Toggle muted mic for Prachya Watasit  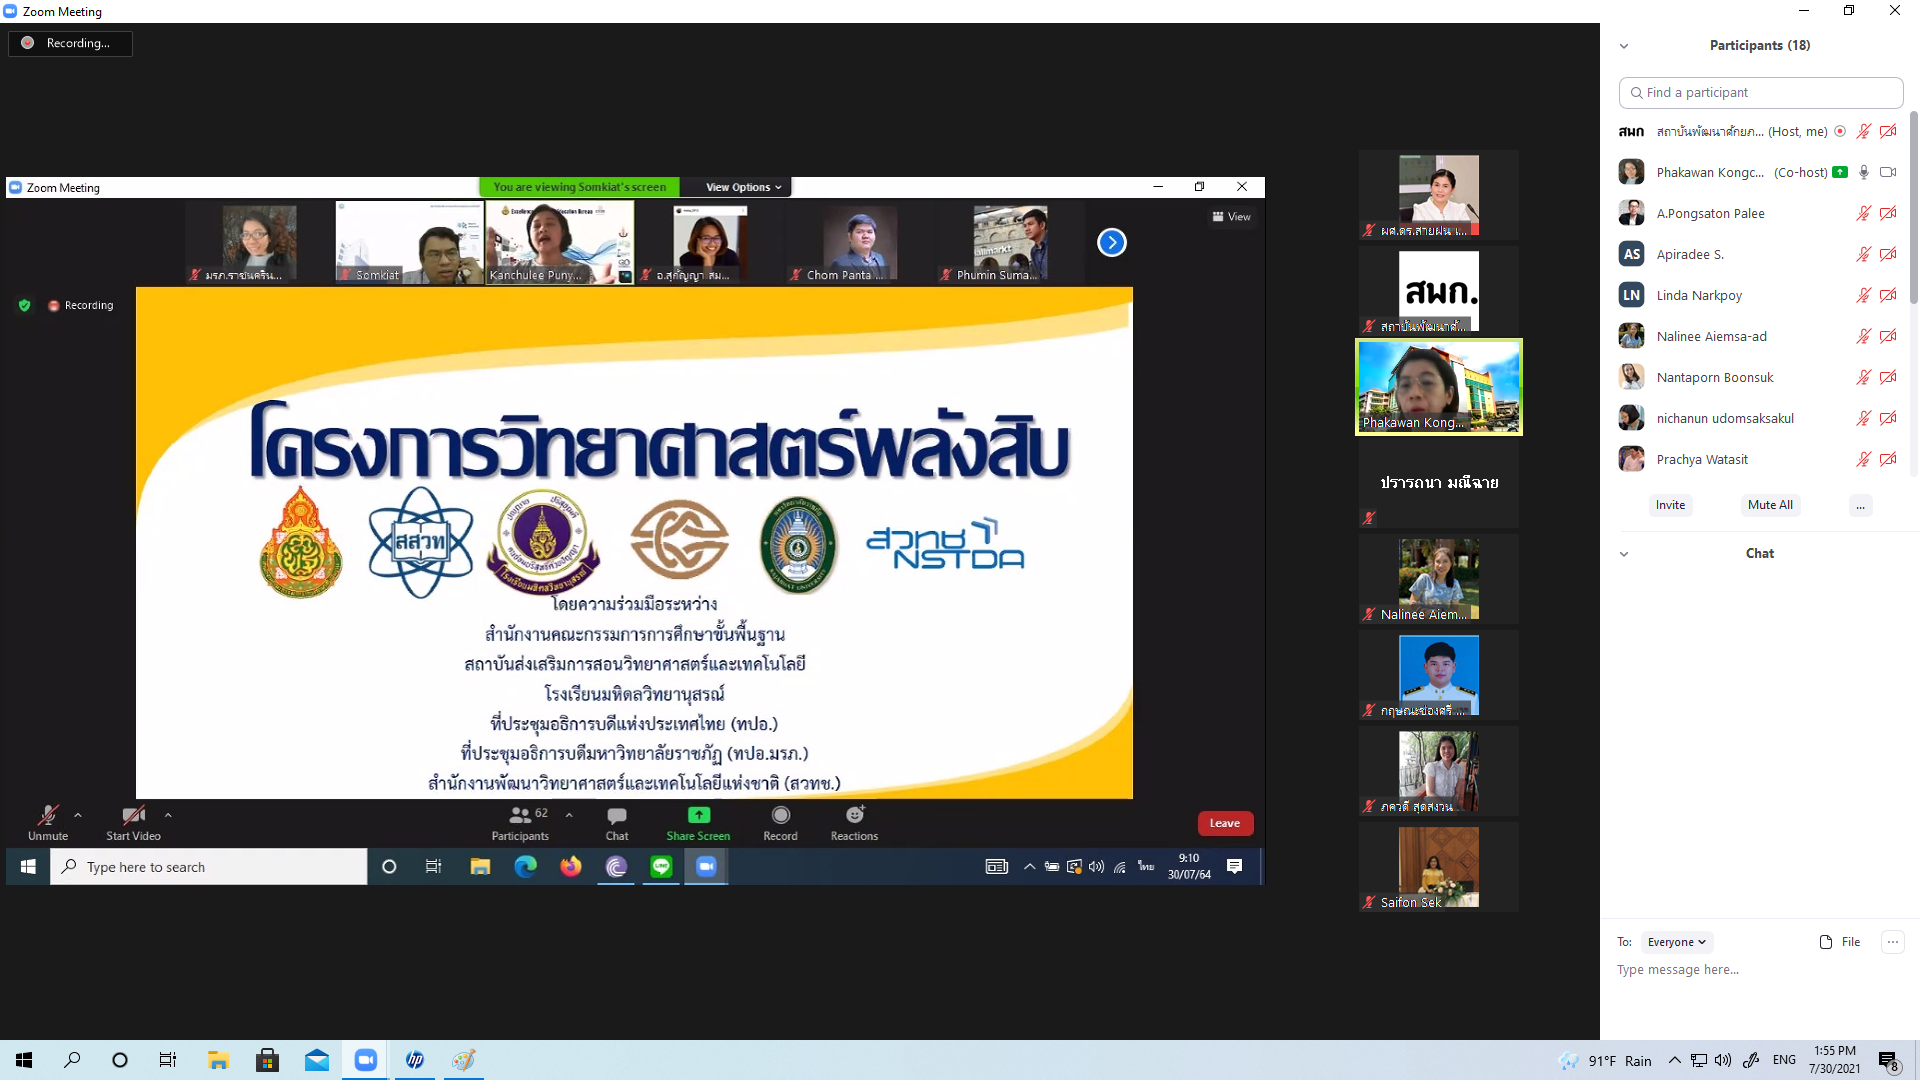1864,460
